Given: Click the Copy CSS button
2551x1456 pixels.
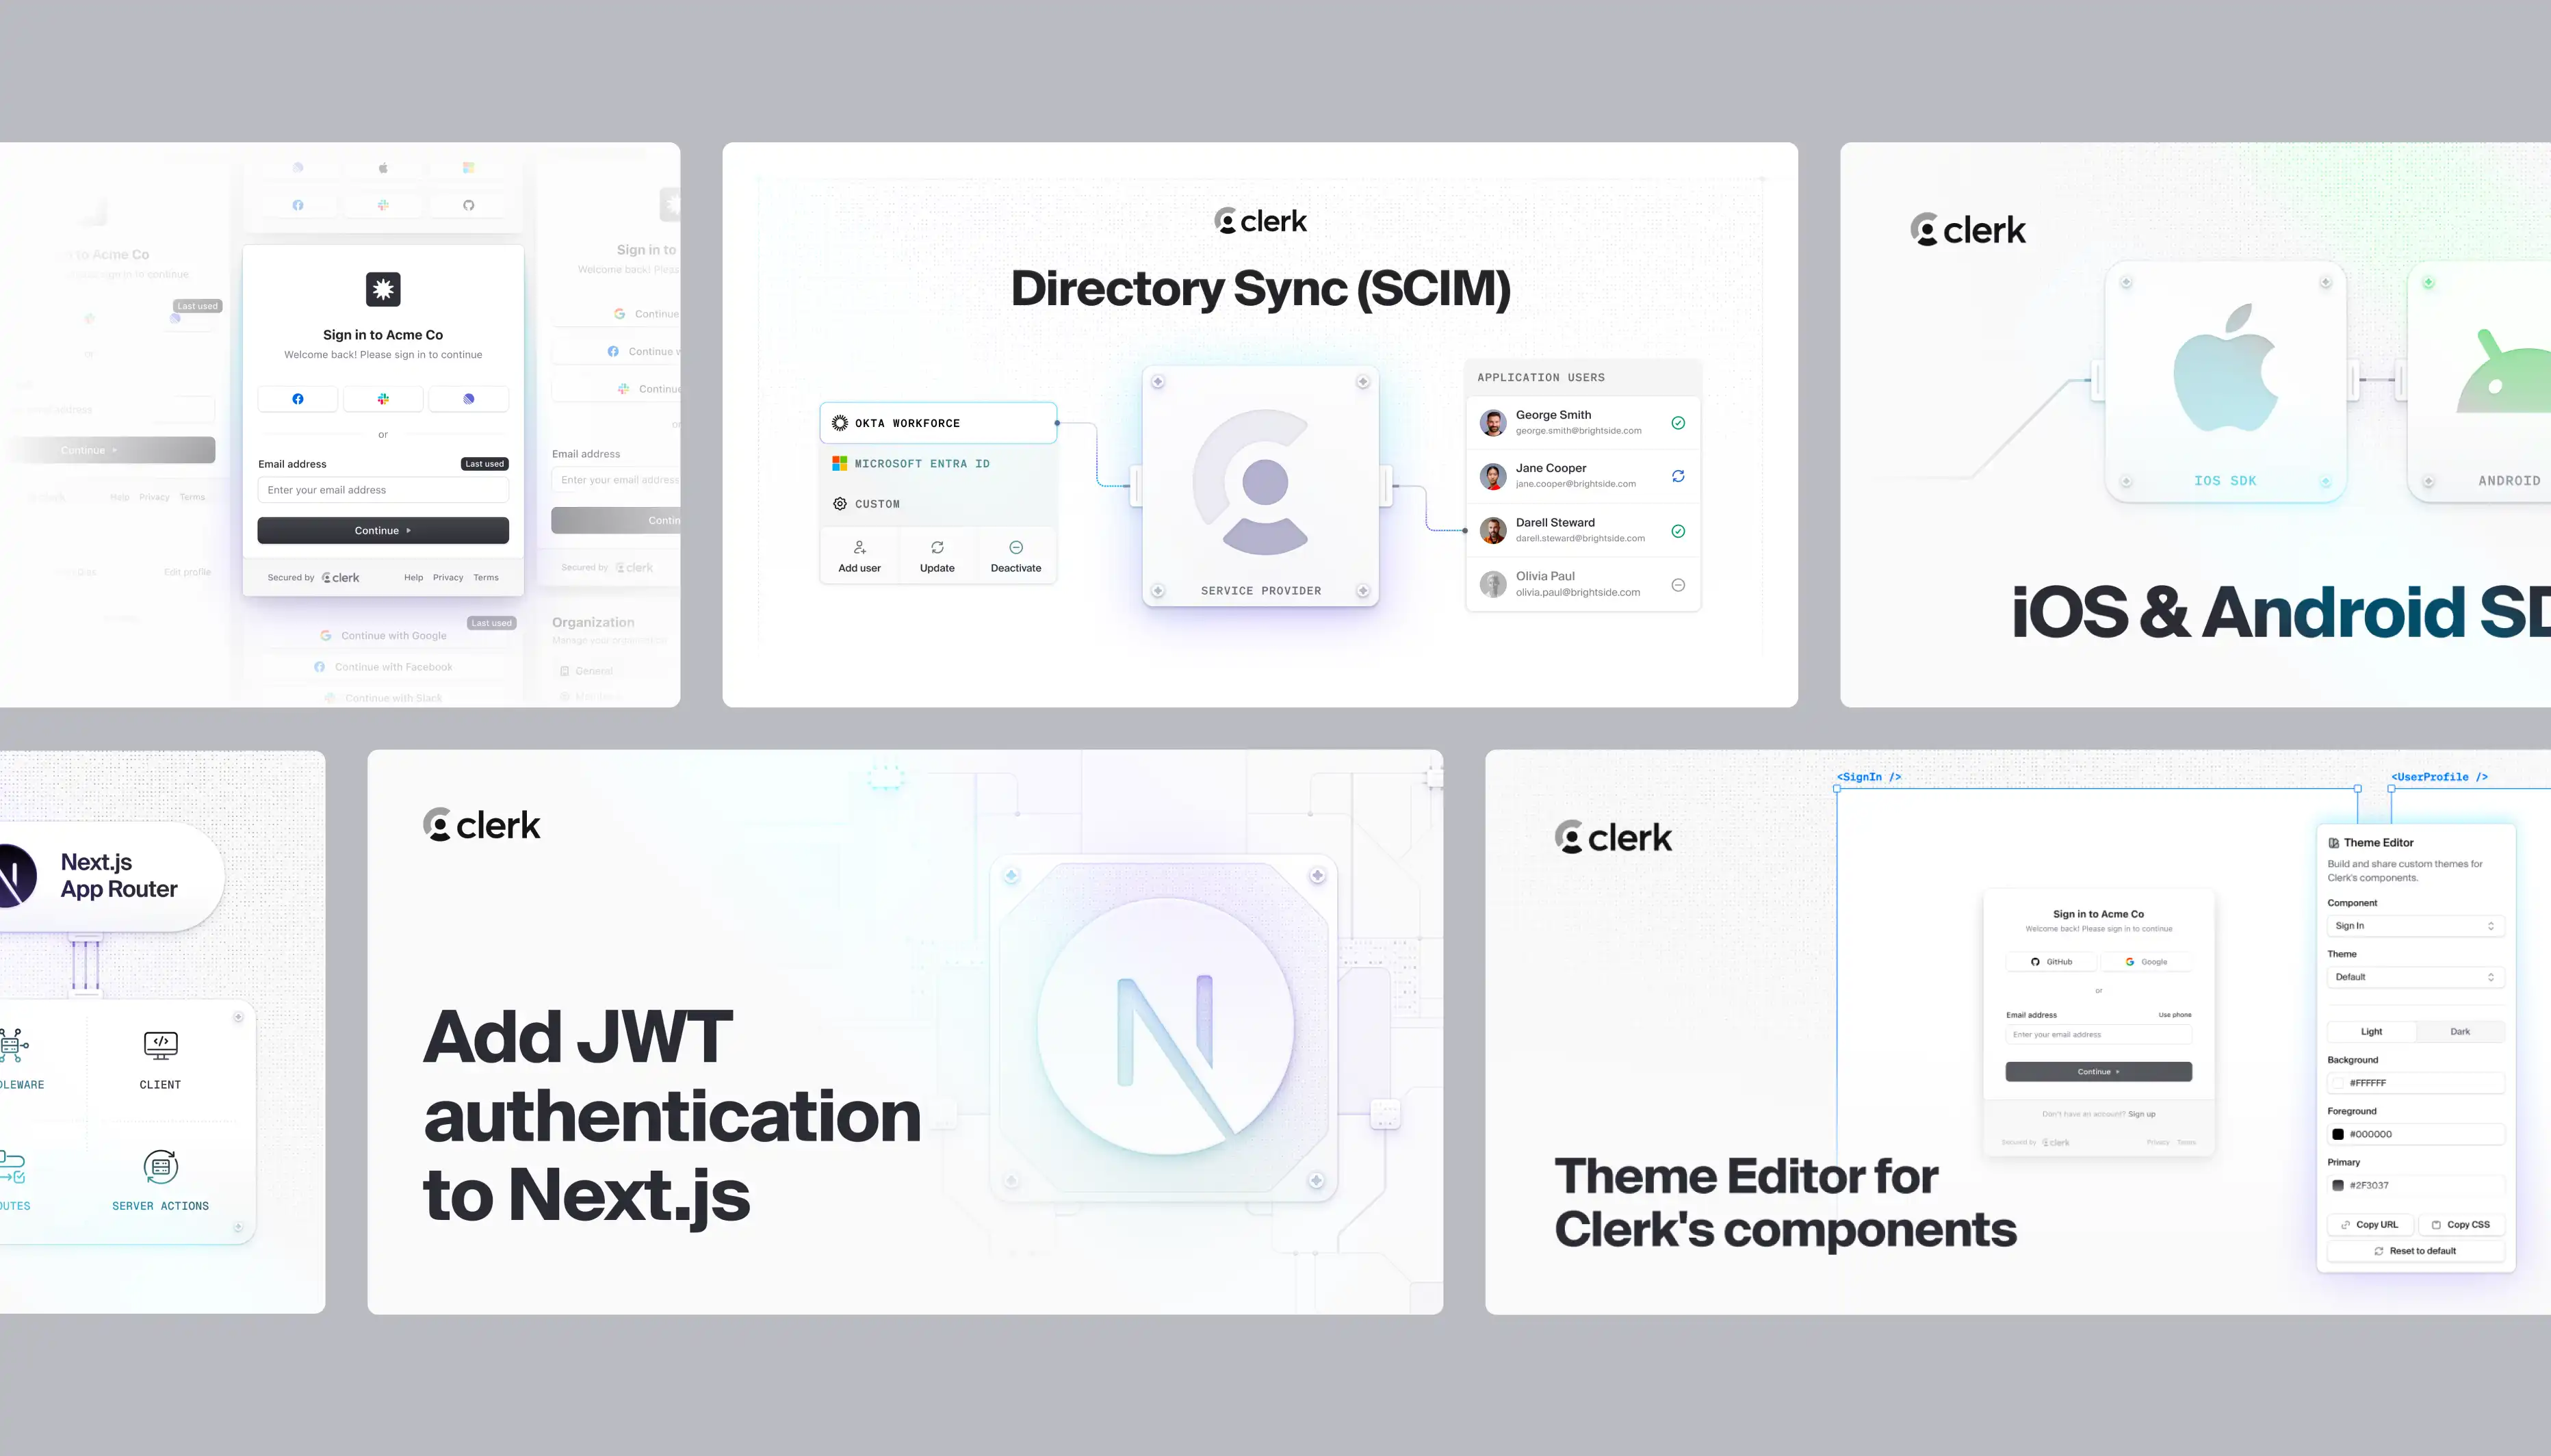Looking at the screenshot, I should (2460, 1225).
